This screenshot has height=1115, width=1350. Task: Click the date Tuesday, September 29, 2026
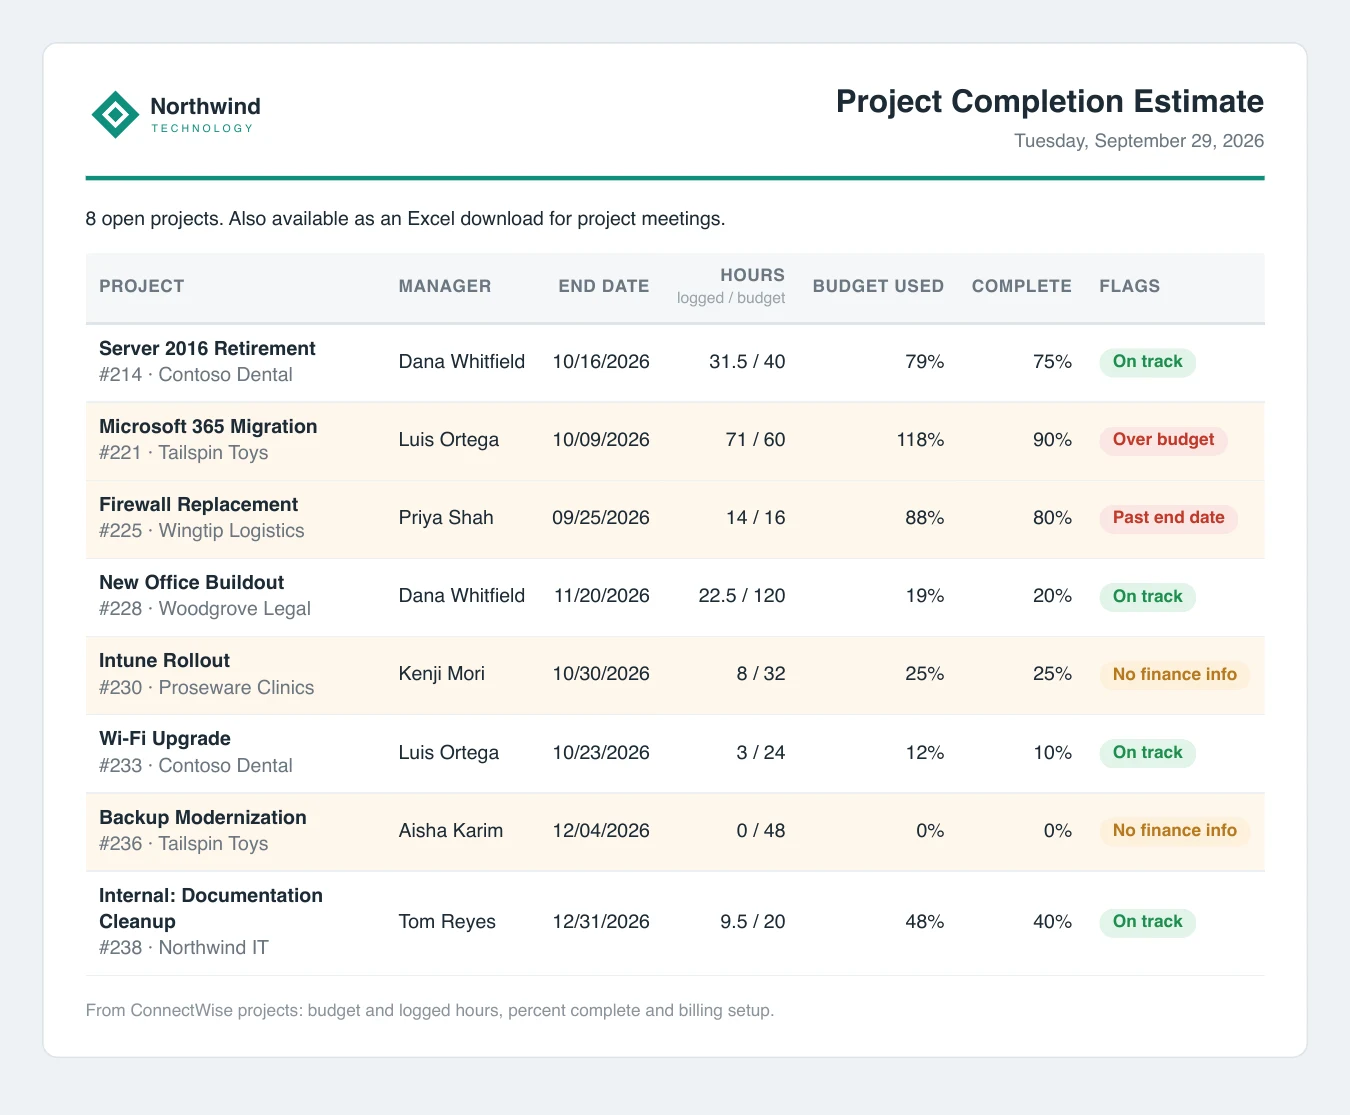(x=1139, y=141)
